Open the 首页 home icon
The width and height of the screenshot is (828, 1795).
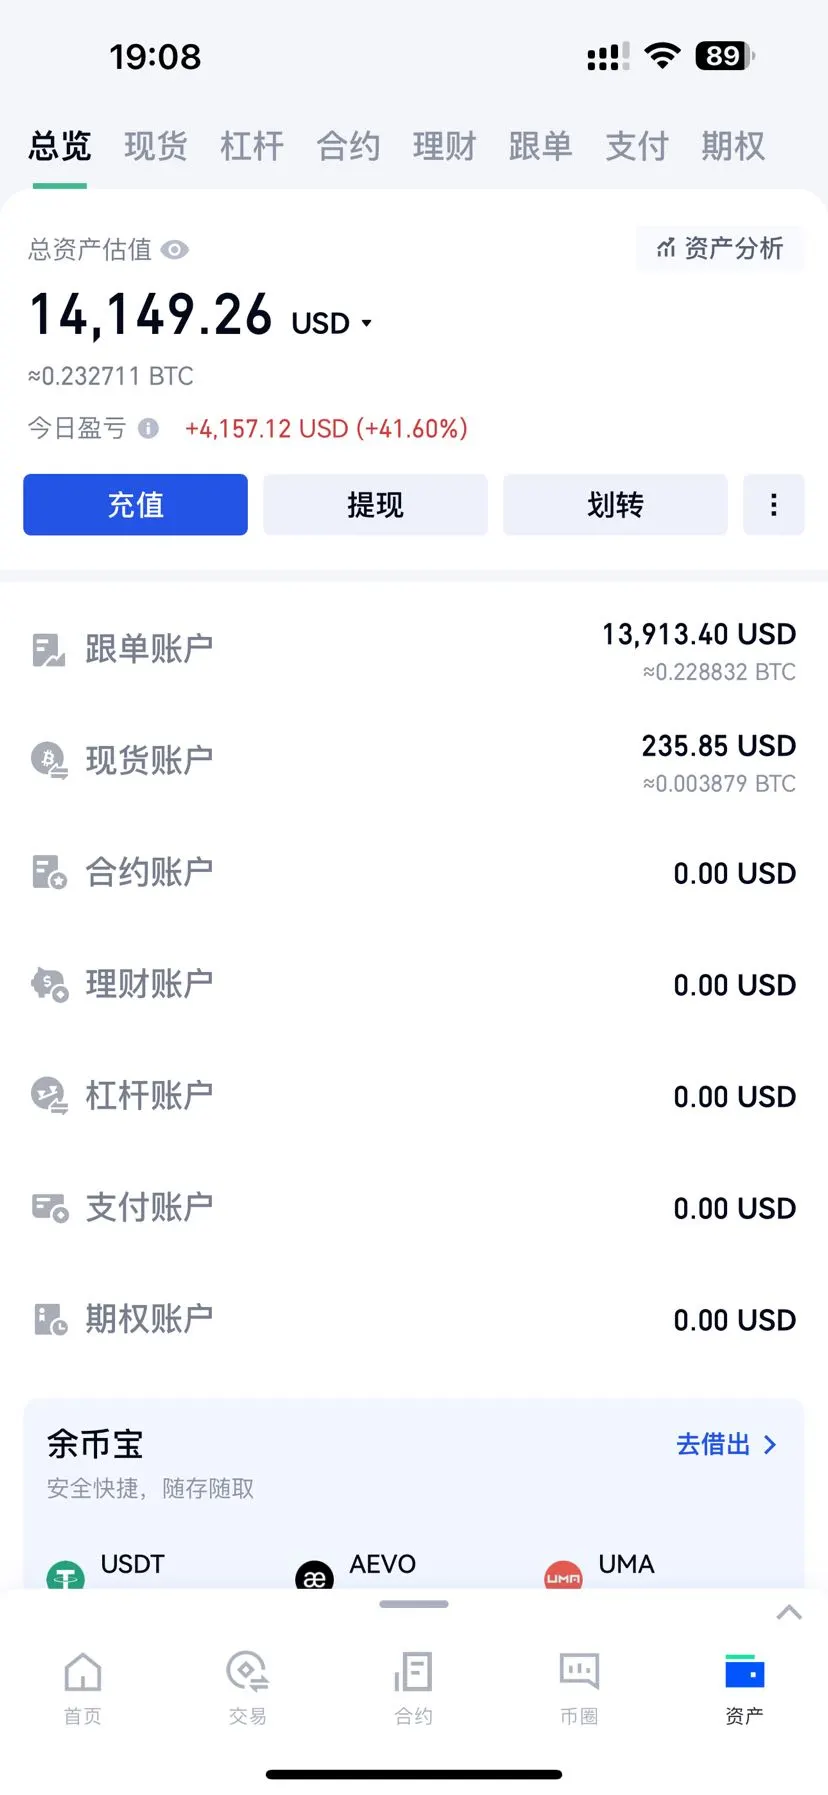(x=83, y=1671)
